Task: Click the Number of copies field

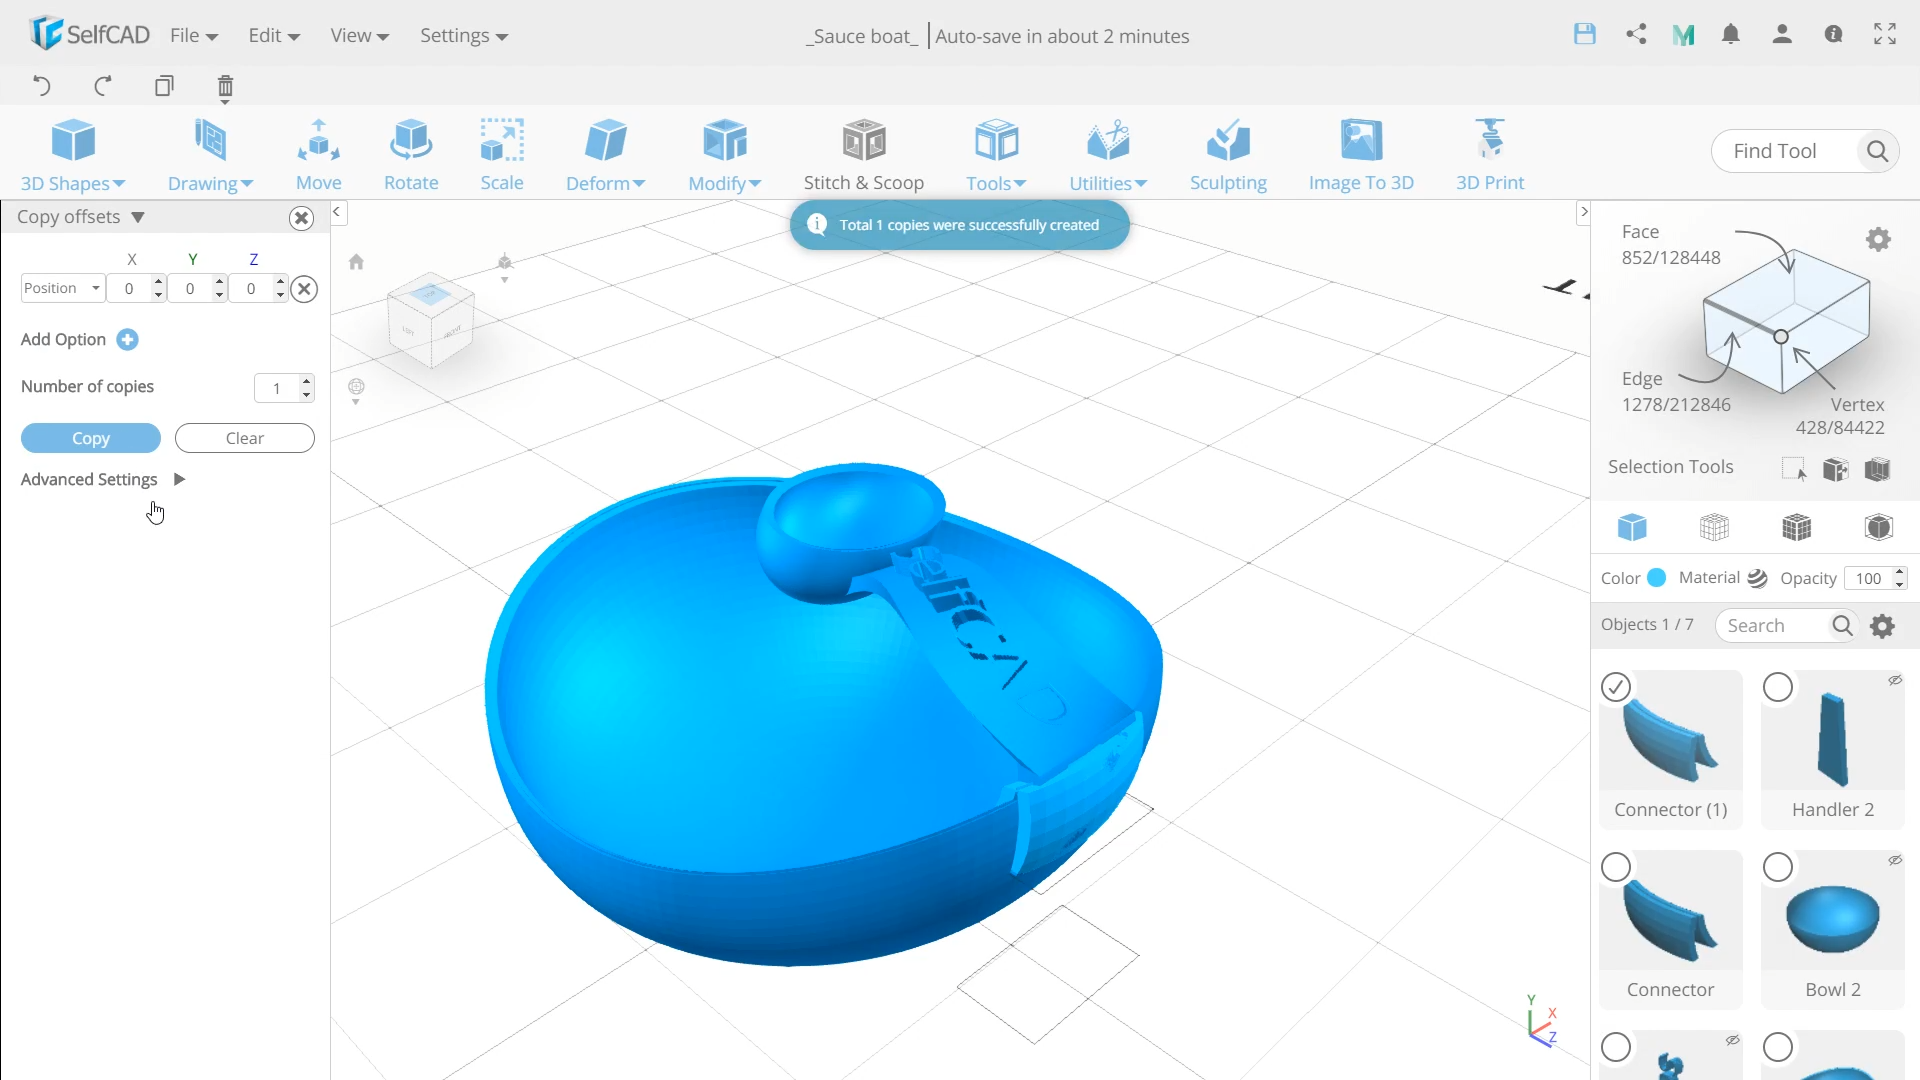Action: [x=277, y=388]
